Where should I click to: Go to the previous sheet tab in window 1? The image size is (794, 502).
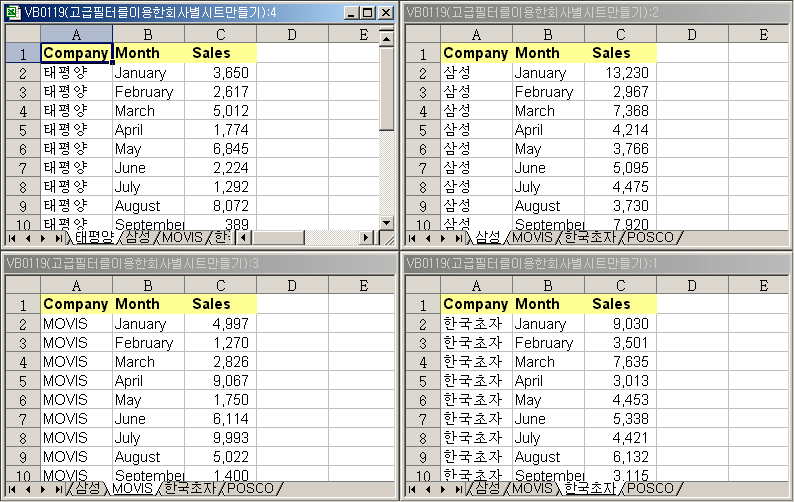(x=428, y=489)
